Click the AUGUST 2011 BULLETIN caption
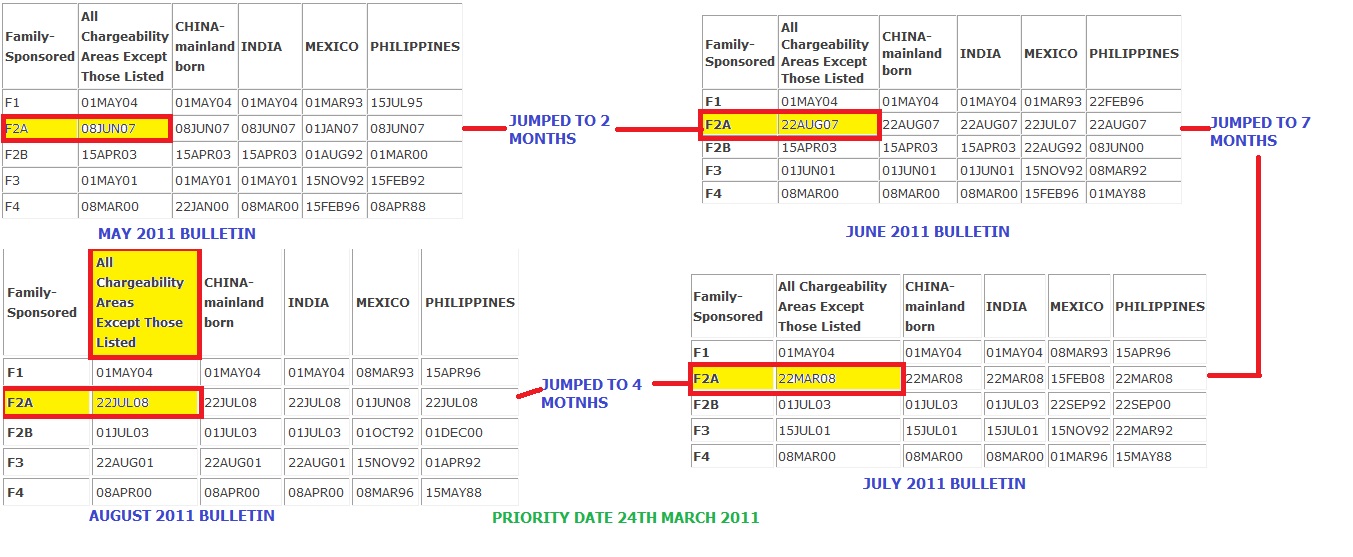 181,516
